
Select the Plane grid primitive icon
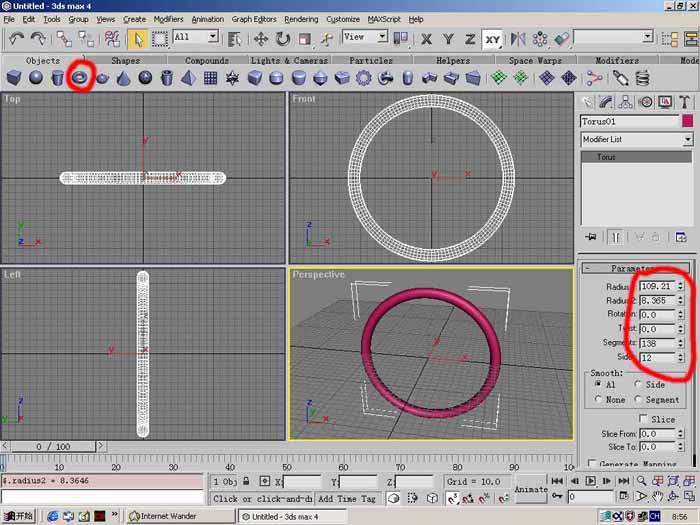click(210, 78)
